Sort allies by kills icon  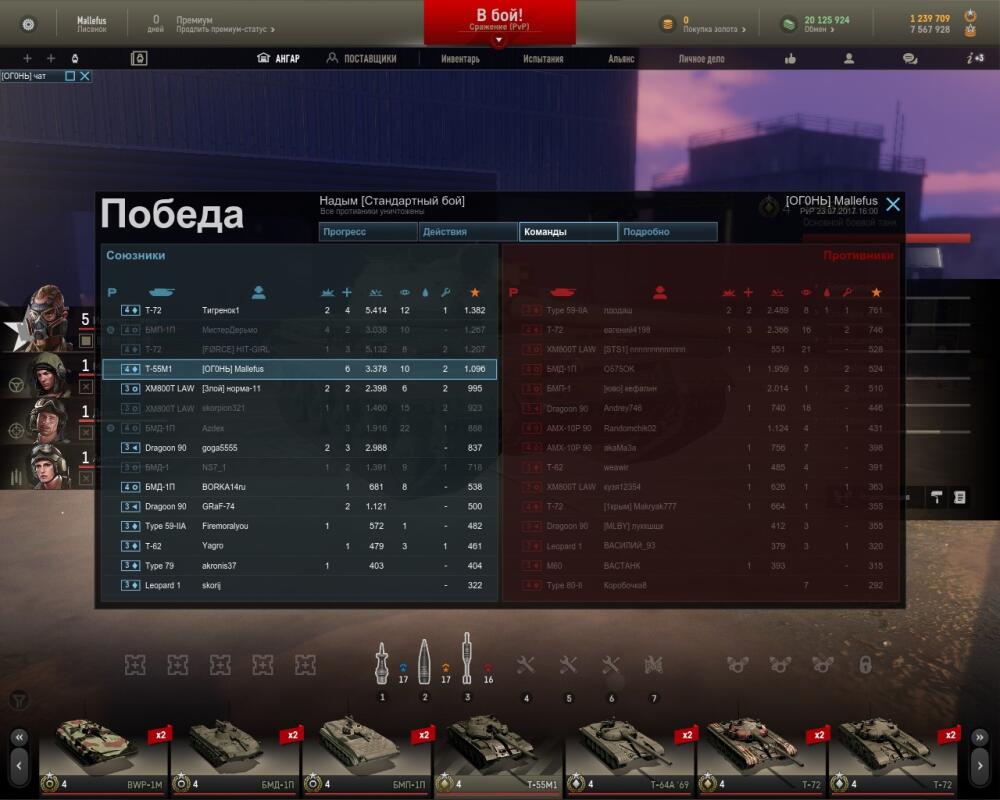(x=327, y=292)
